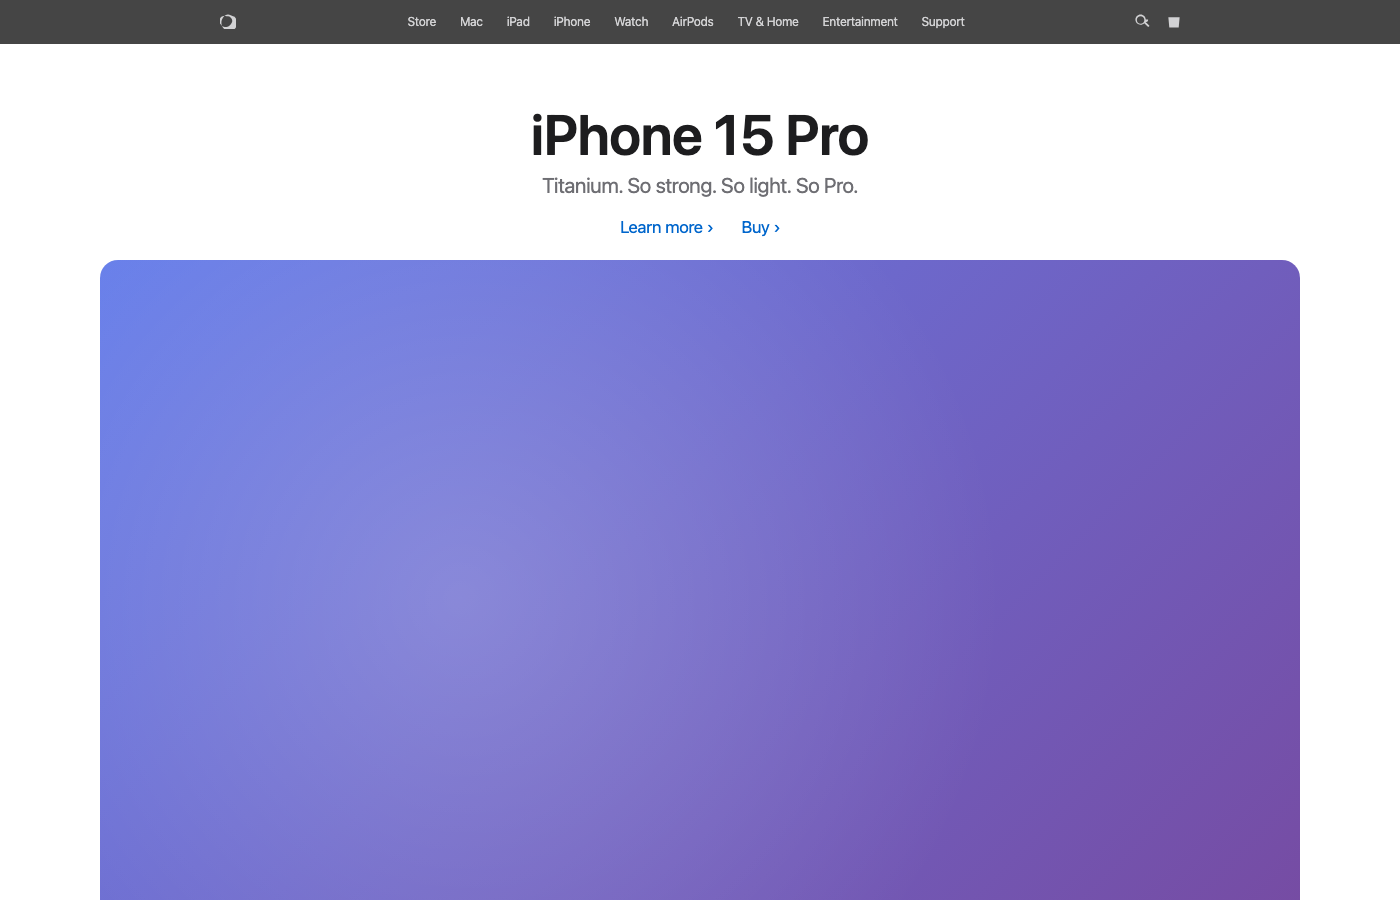This screenshot has height=900, width=1400.
Task: Go to the Entertainment section
Action: [860, 22]
